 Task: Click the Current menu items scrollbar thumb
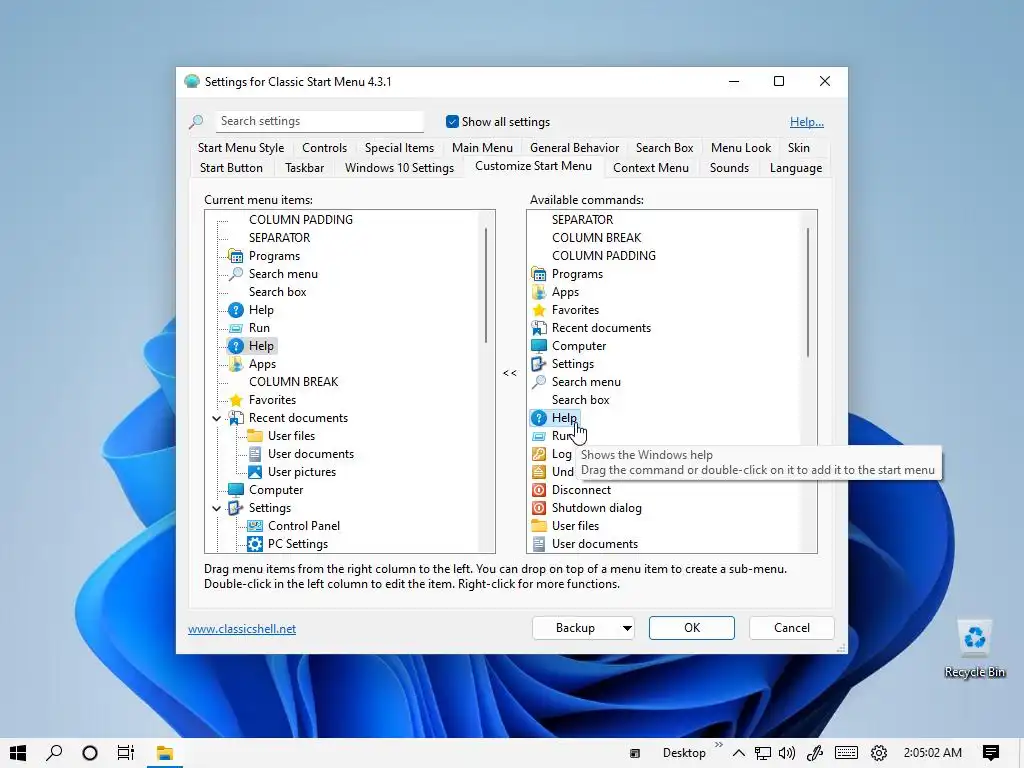(486, 285)
